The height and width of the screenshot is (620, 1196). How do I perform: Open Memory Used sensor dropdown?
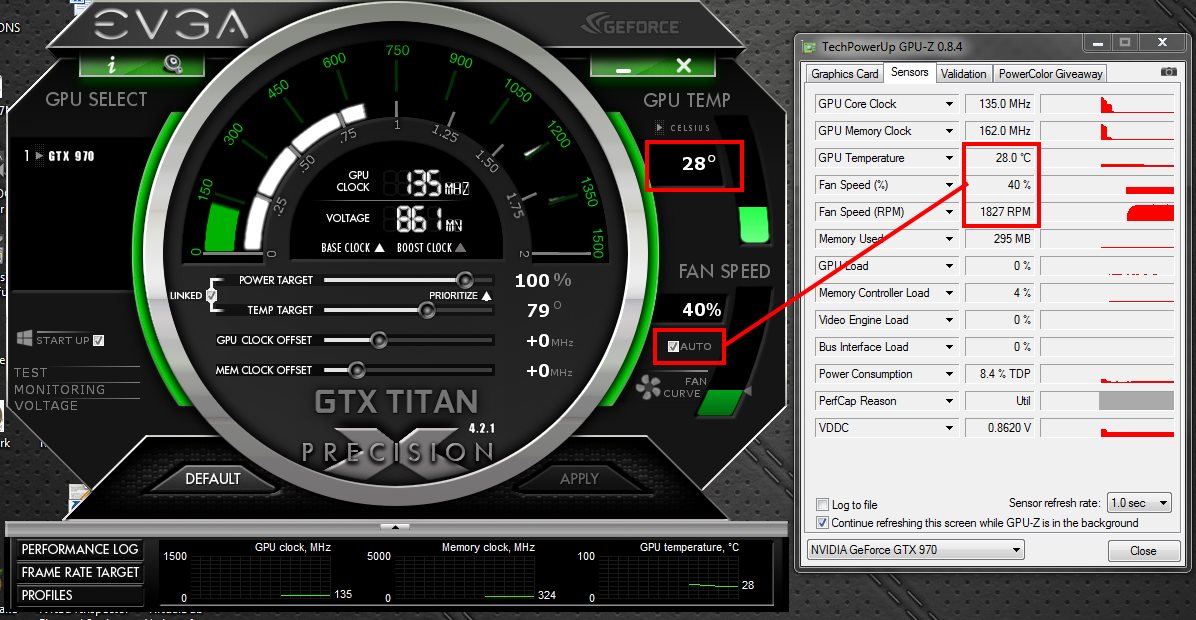point(949,239)
